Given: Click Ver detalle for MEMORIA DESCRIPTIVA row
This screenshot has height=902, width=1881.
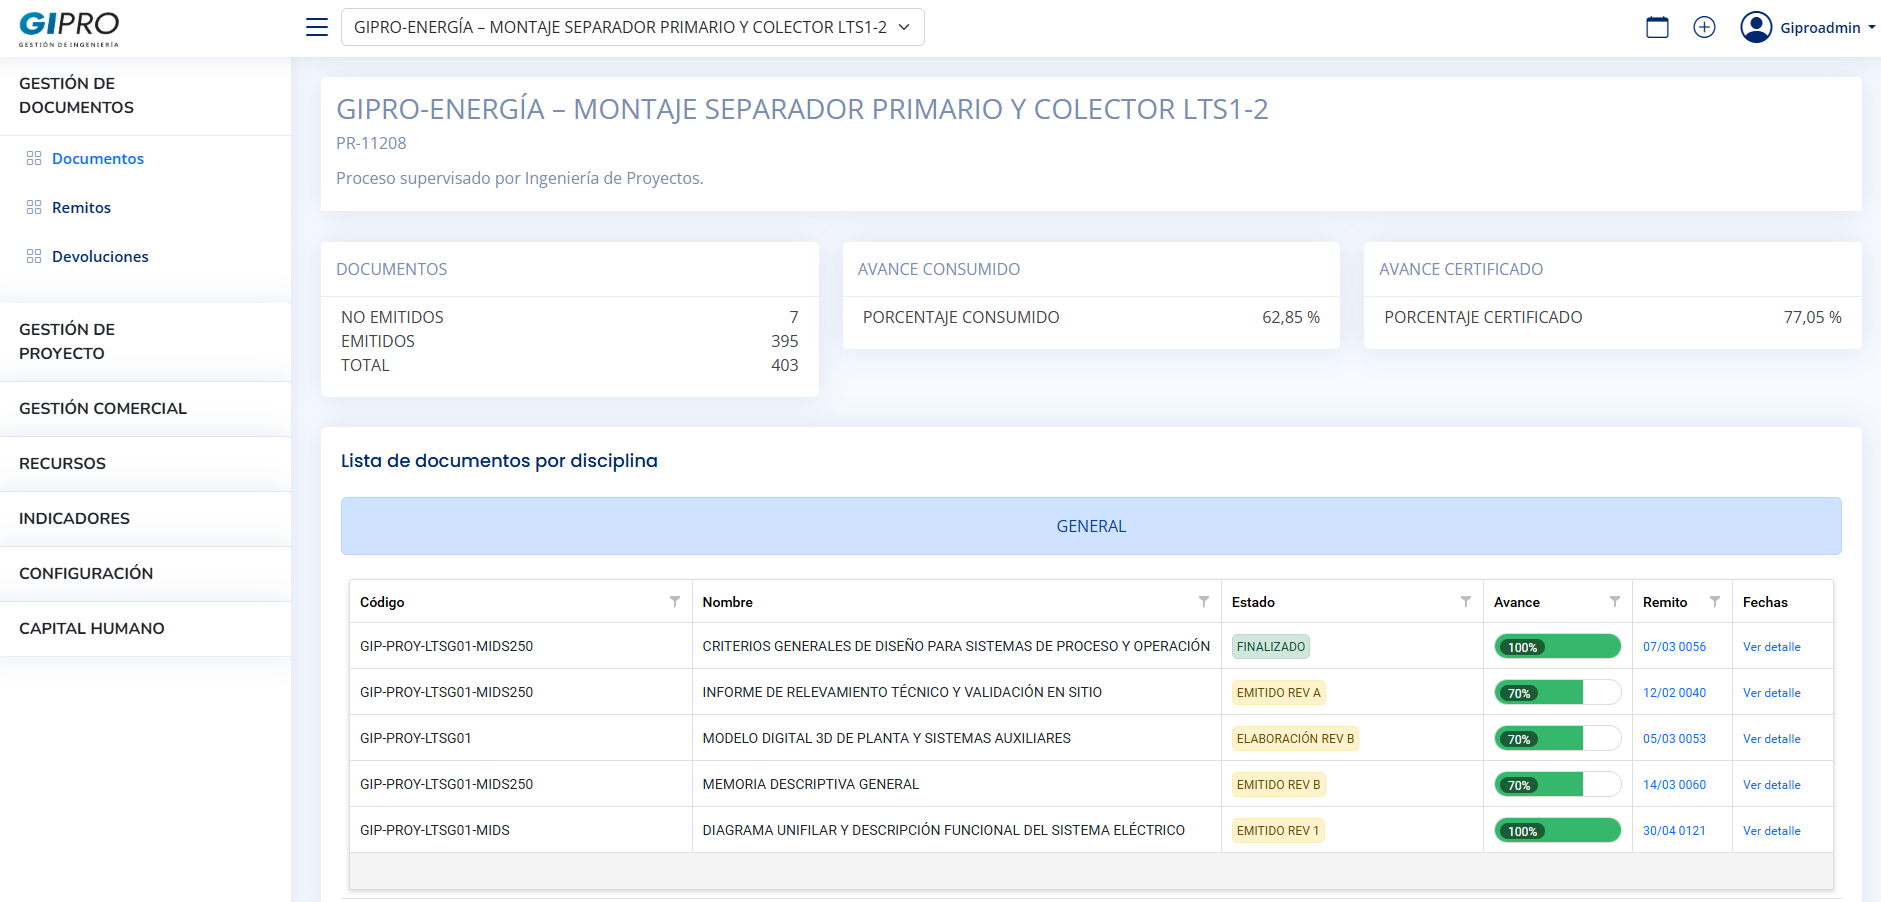Looking at the screenshot, I should pos(1771,784).
